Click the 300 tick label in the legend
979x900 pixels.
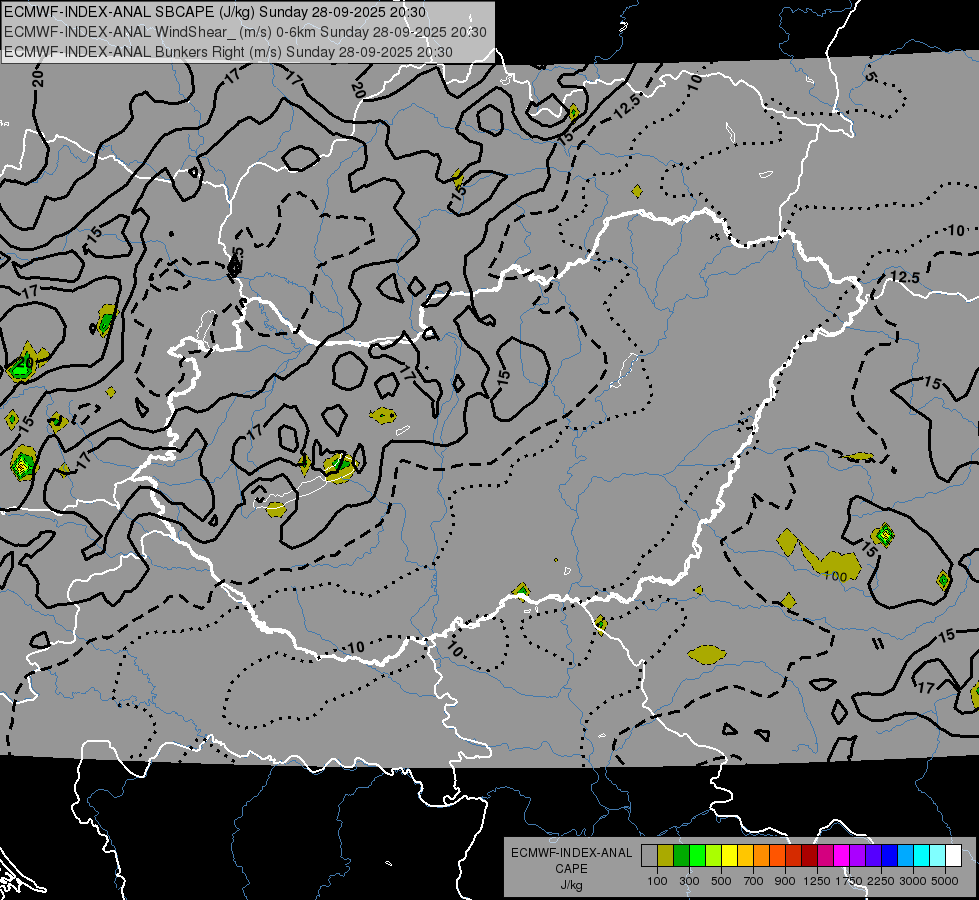click(x=689, y=881)
